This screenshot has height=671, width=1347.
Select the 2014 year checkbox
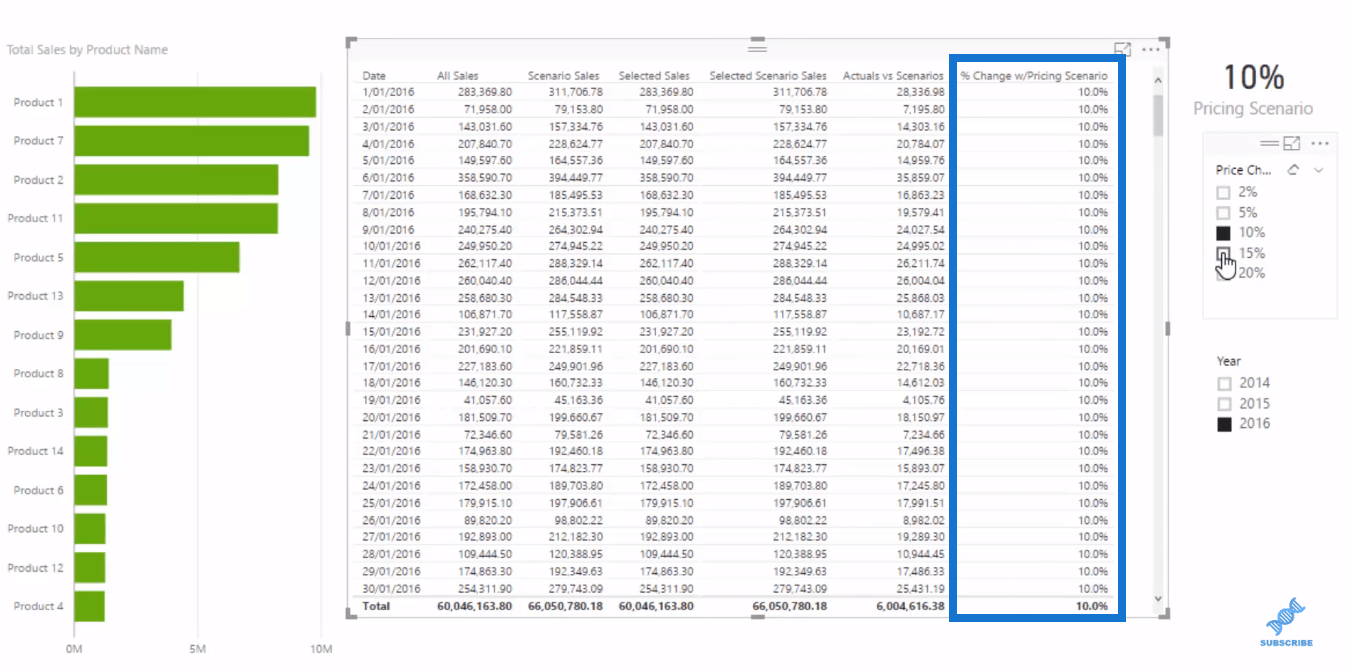pos(1224,383)
